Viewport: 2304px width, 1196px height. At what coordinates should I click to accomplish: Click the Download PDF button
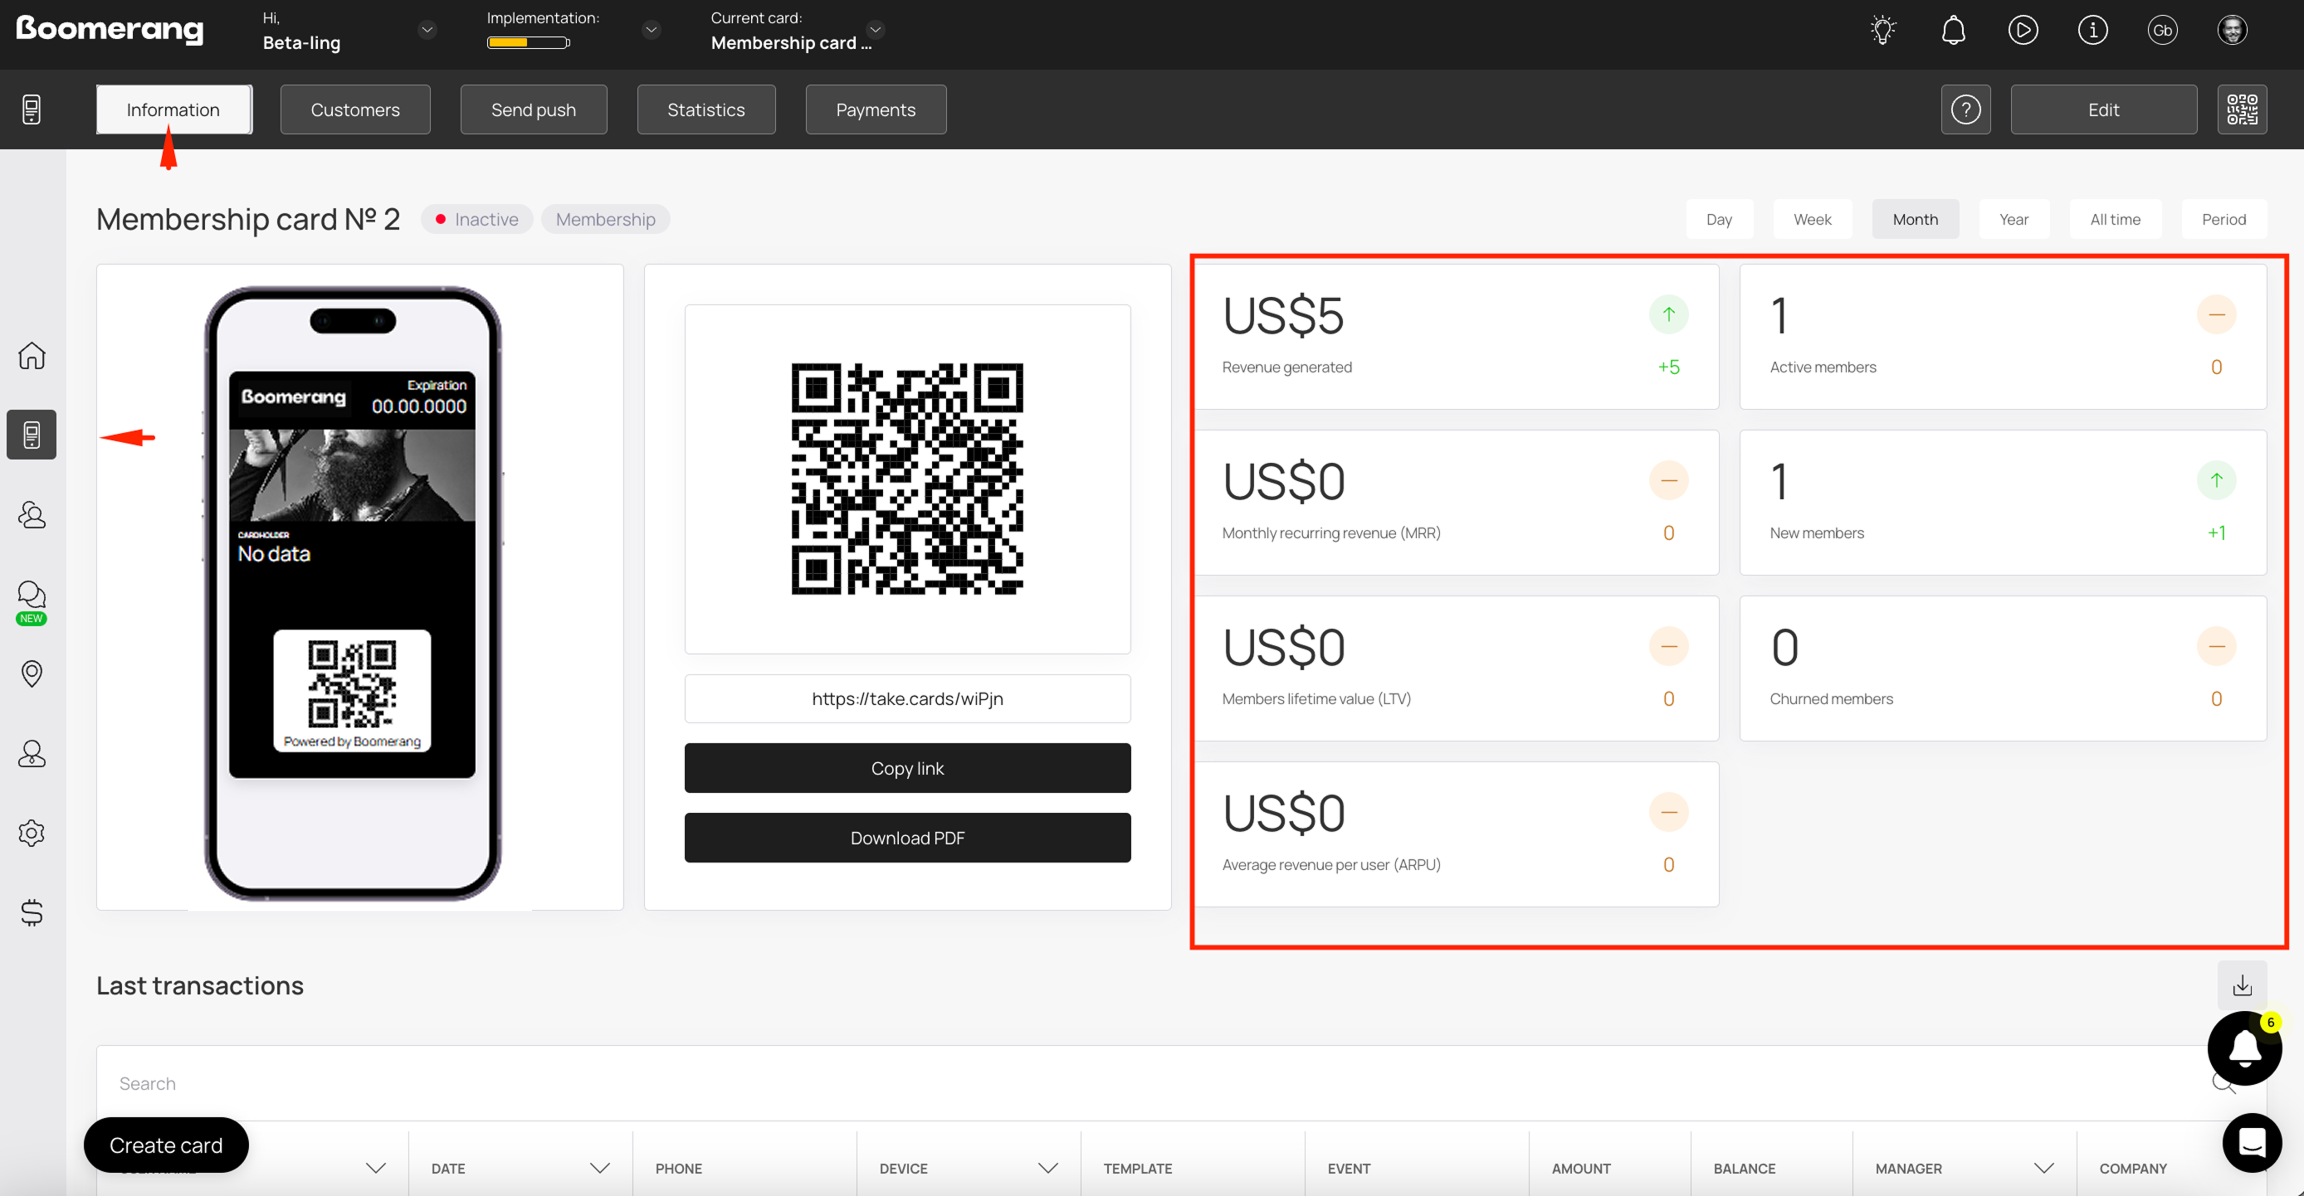[907, 838]
